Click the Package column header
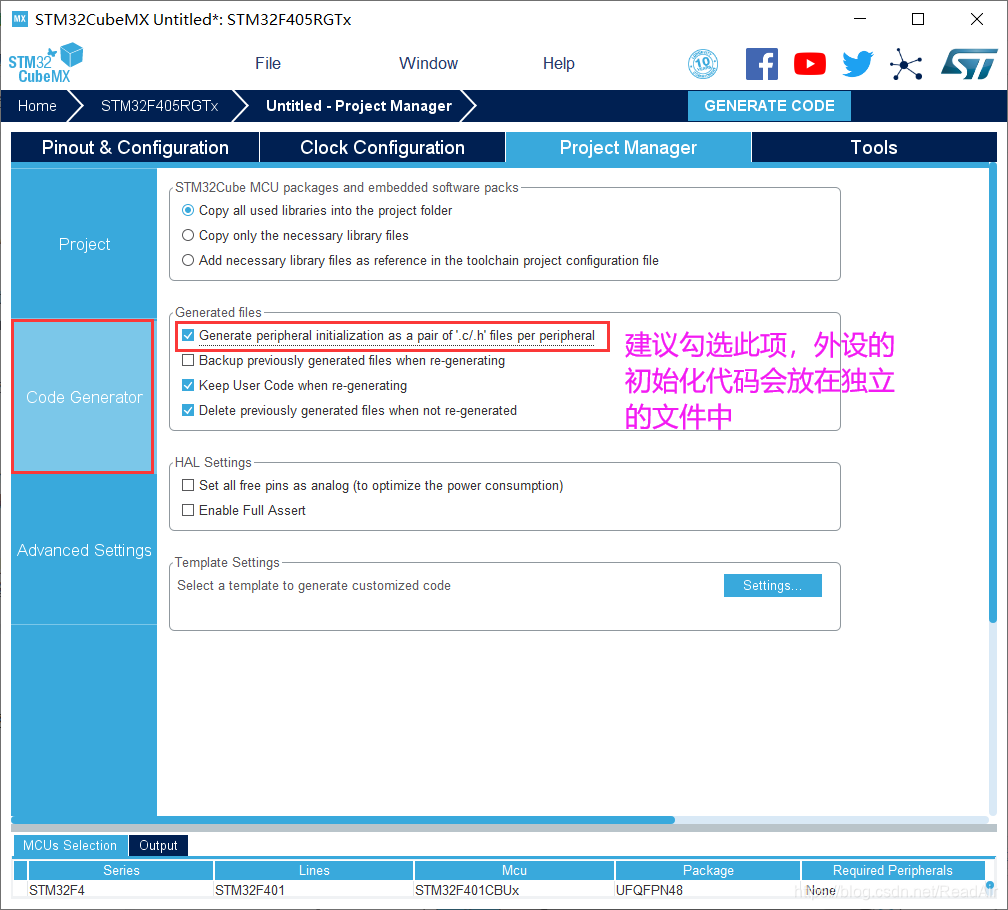The width and height of the screenshot is (1008, 910). tap(708, 870)
